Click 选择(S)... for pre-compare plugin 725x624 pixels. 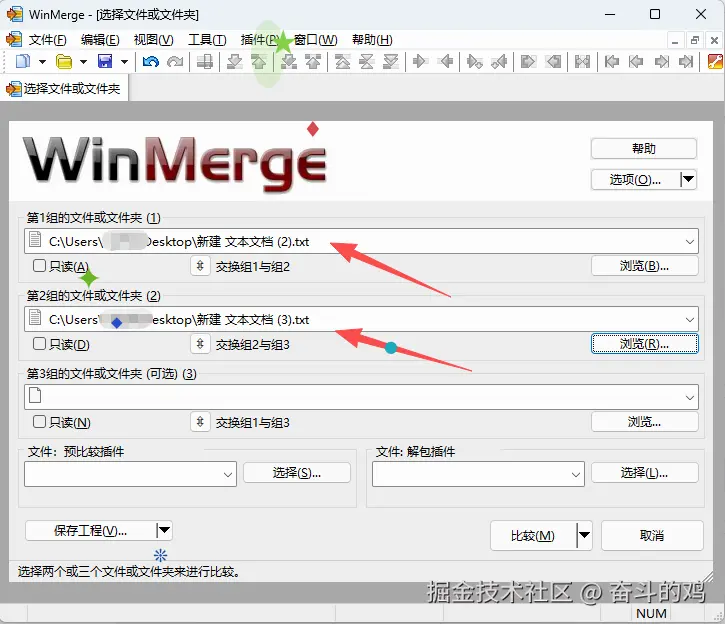(x=297, y=472)
